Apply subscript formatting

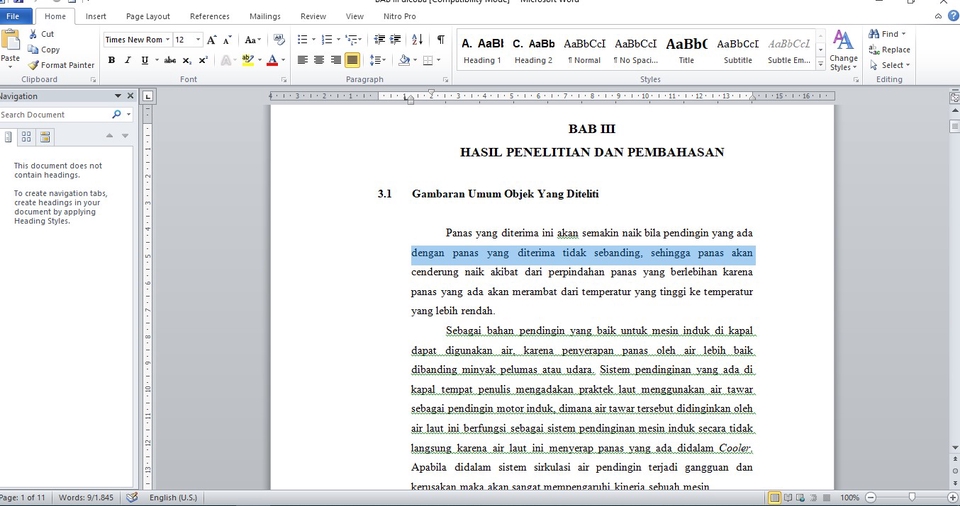[x=187, y=60]
